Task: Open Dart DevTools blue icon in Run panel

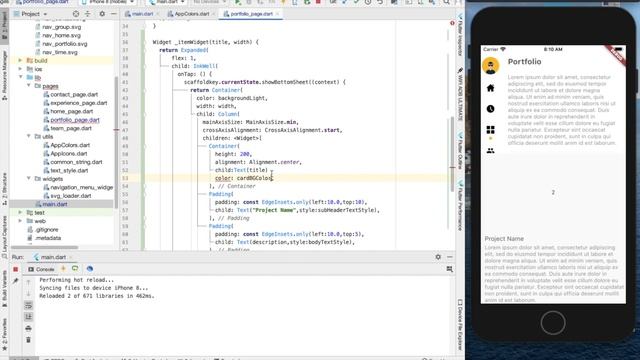Action: click(90, 269)
